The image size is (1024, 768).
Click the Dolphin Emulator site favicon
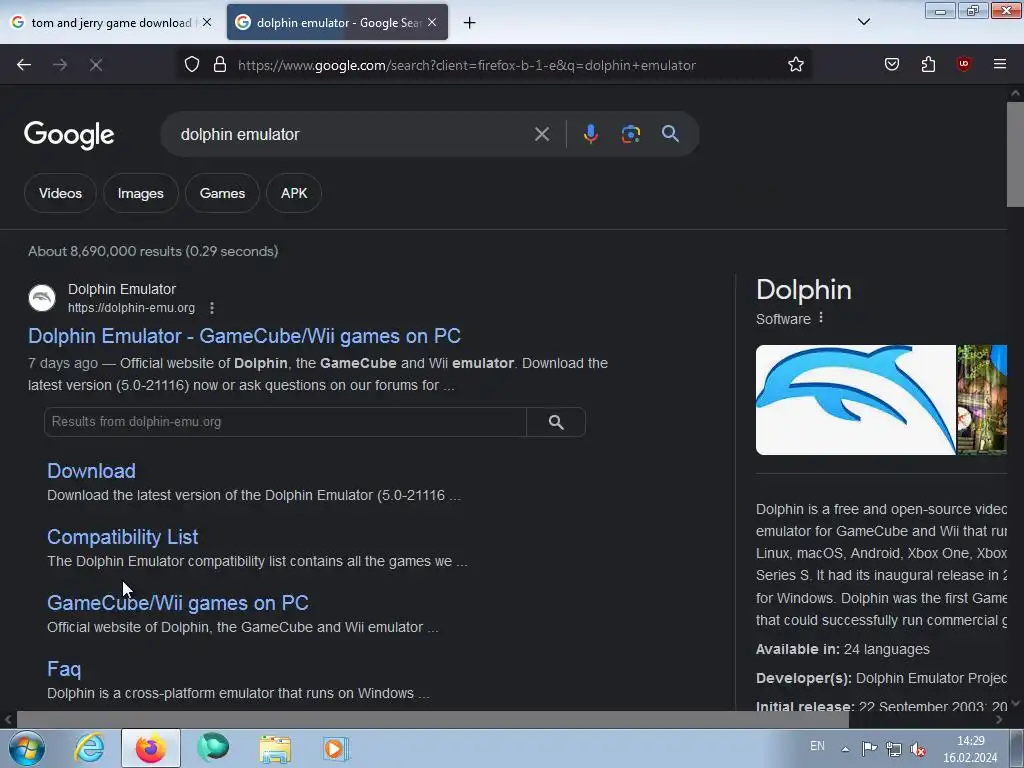coord(42,298)
